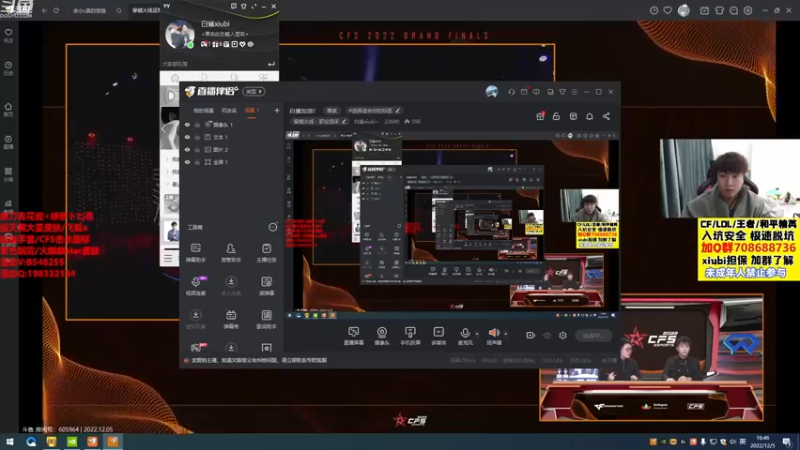The height and width of the screenshot is (450, 800).
Task: Open Windows Start menu
Action: (9, 442)
